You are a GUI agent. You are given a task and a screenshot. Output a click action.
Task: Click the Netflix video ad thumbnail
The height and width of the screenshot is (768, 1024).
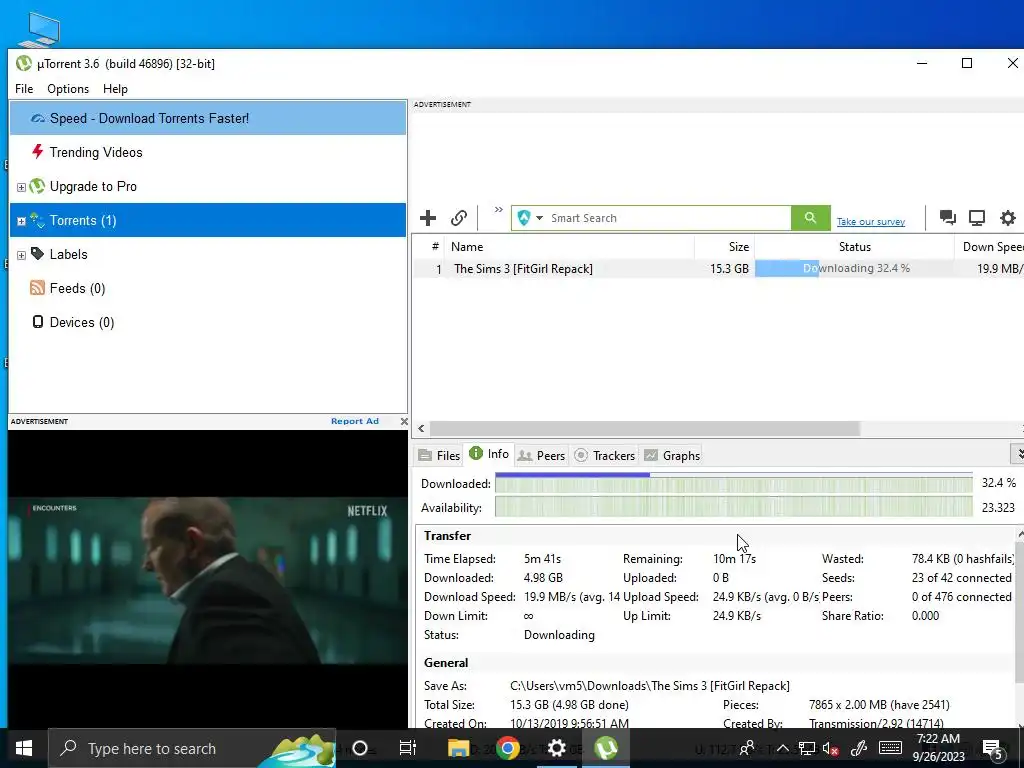[208, 580]
